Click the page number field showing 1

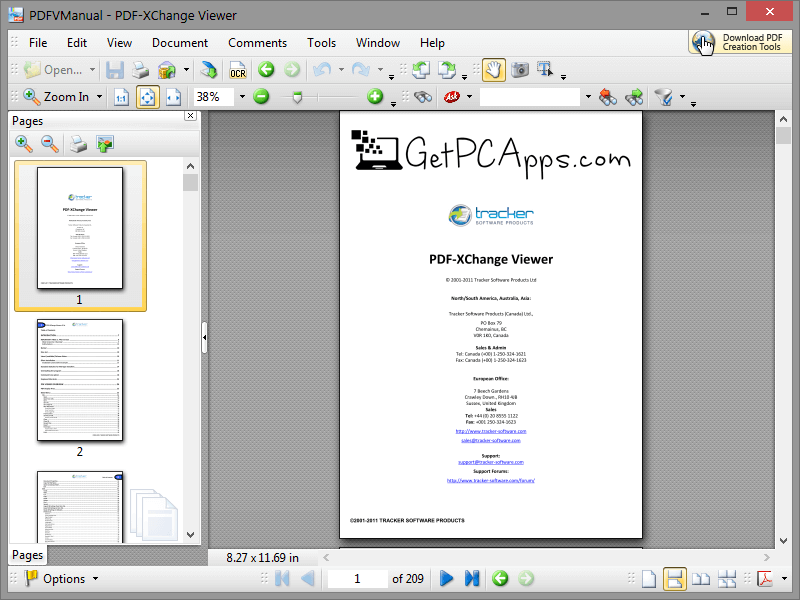click(357, 579)
